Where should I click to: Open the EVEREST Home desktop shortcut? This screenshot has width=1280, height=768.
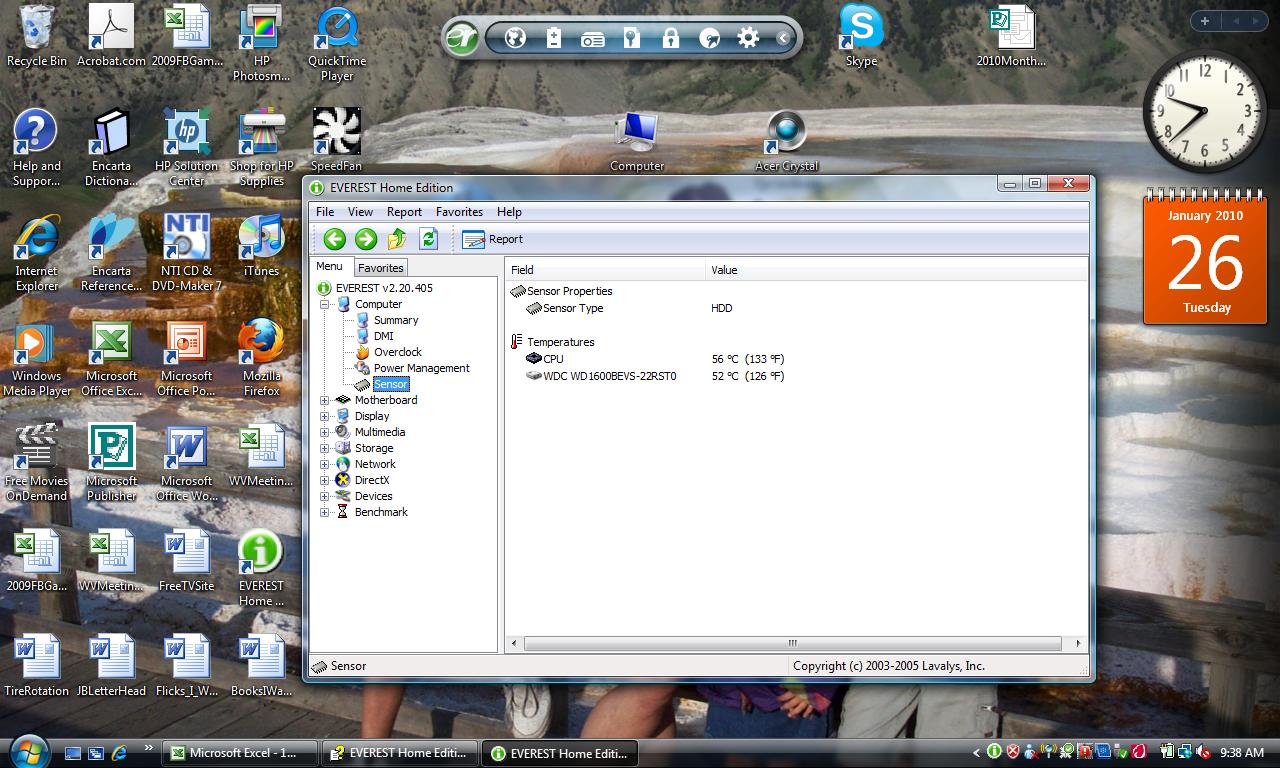(261, 568)
